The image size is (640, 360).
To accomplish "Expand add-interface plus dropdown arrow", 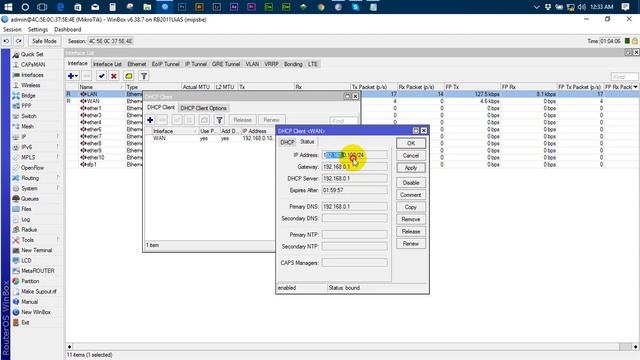I will 76,76.
